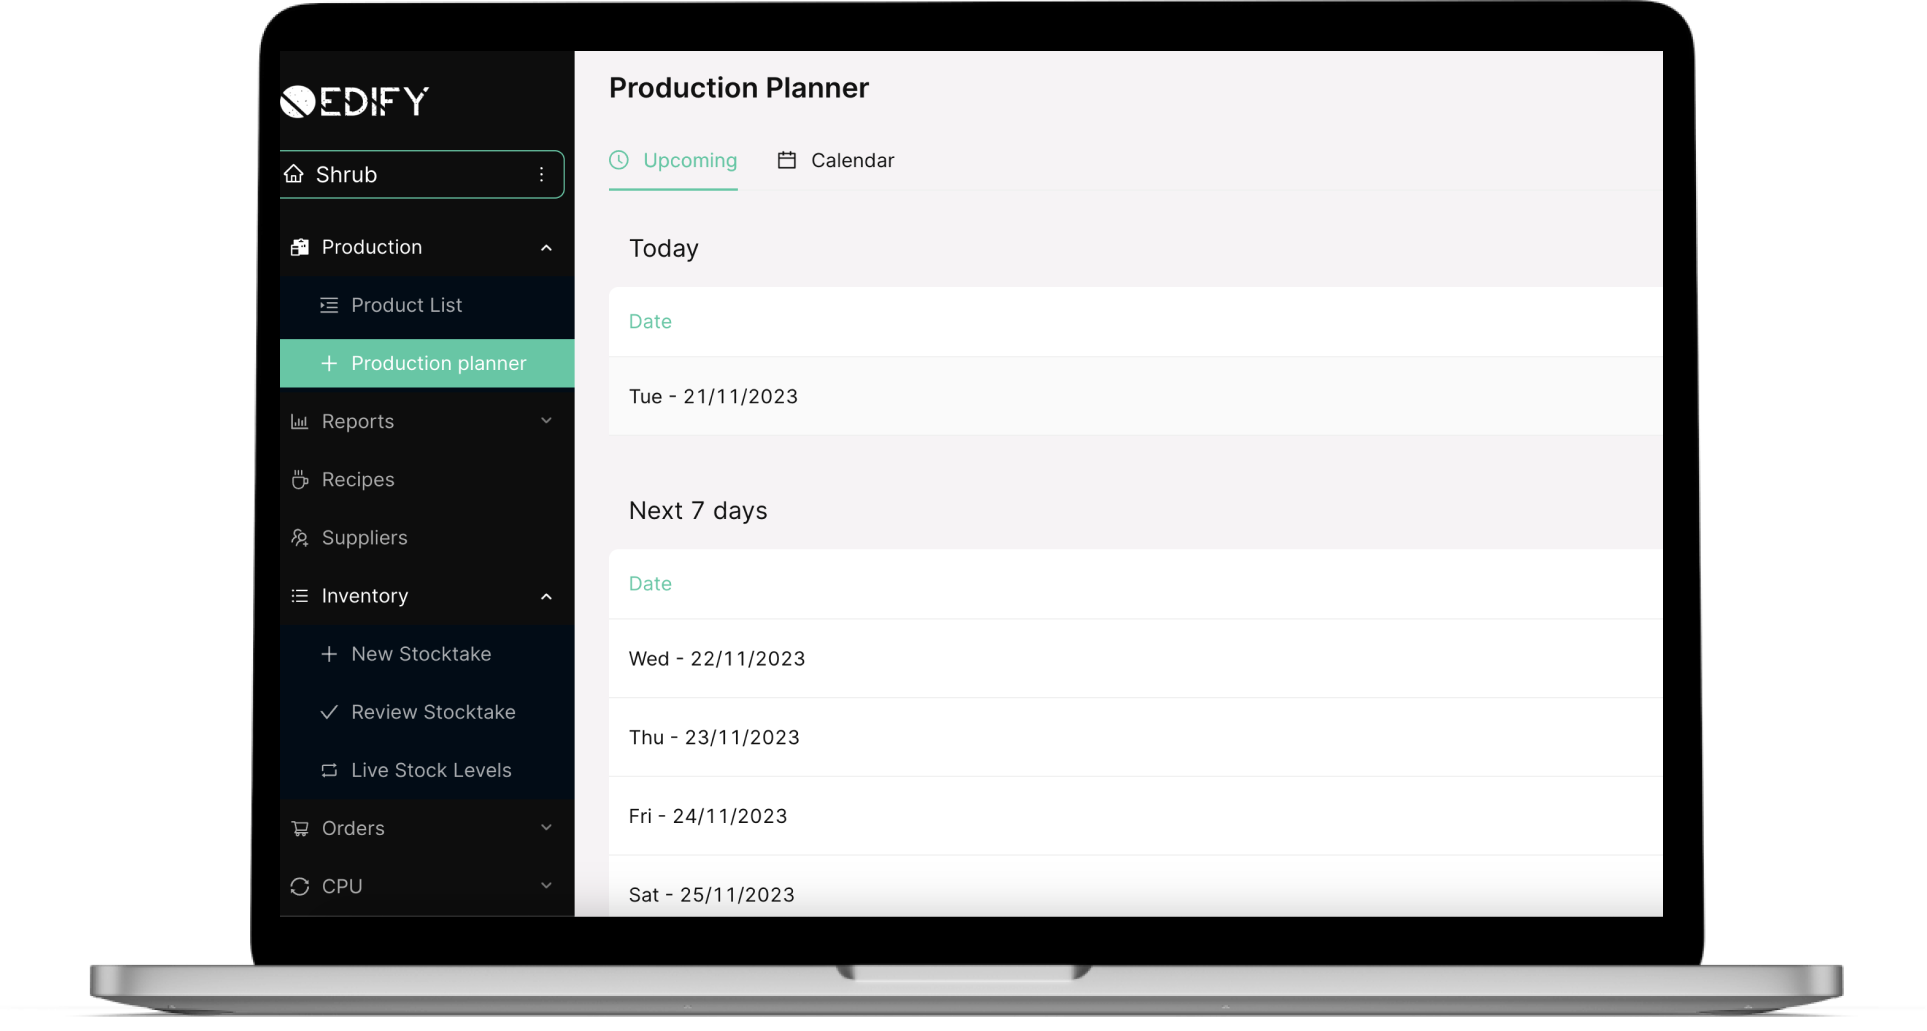Expand the Orders menu chevron
Viewport: 1927px width, 1031px height.
[x=546, y=828]
